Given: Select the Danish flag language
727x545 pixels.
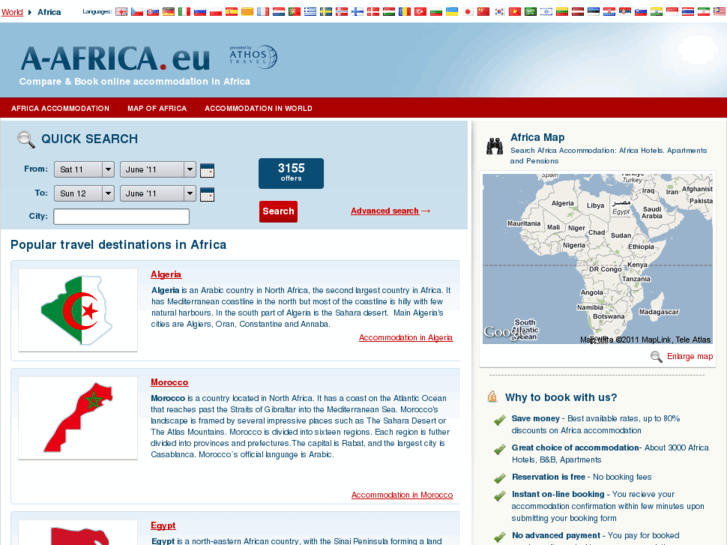Looking at the screenshot, I should (374, 12).
